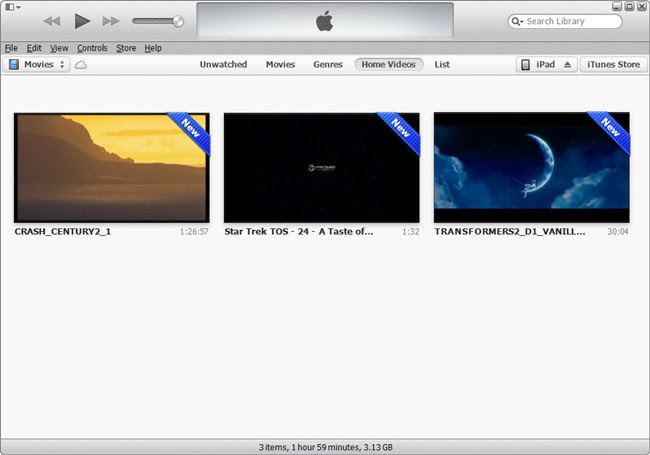Eject the iPad with the eject icon
The width and height of the screenshot is (650, 455).
pos(568,65)
